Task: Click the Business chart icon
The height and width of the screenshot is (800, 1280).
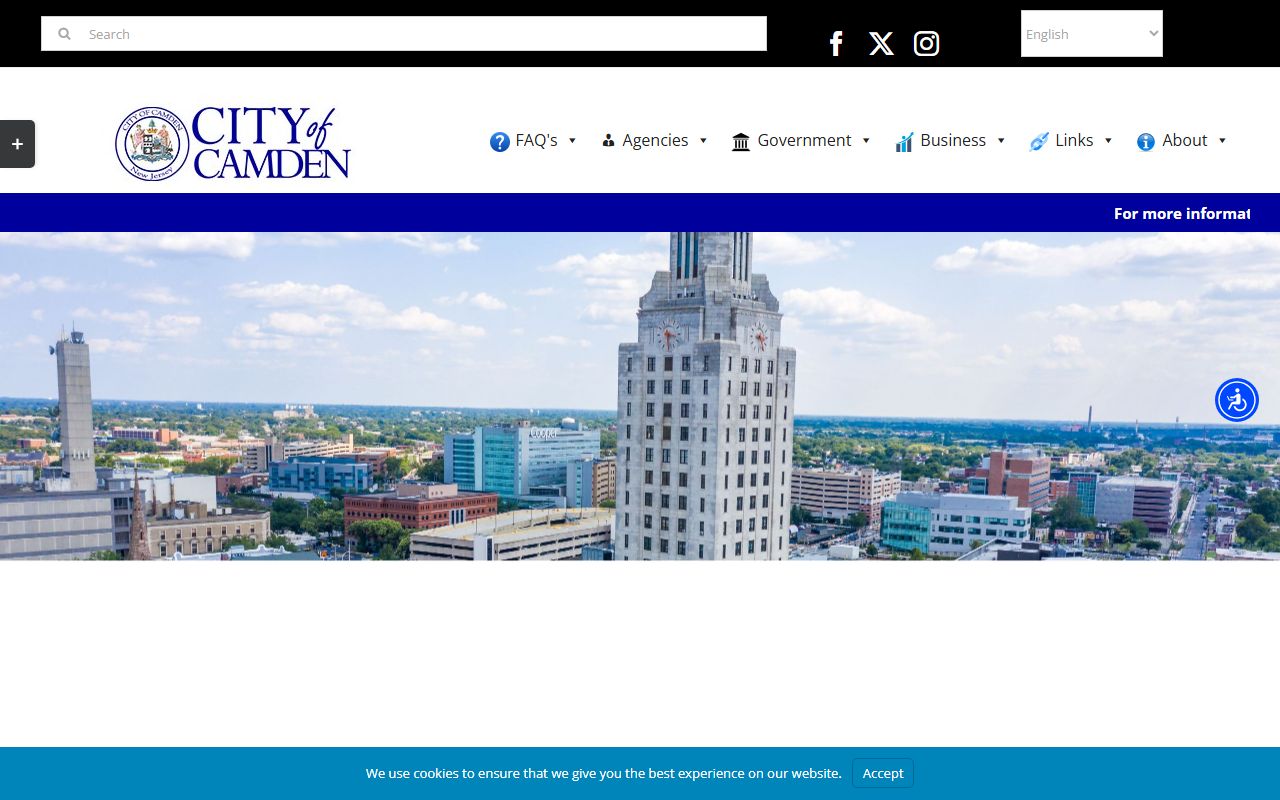Action: [x=904, y=142]
